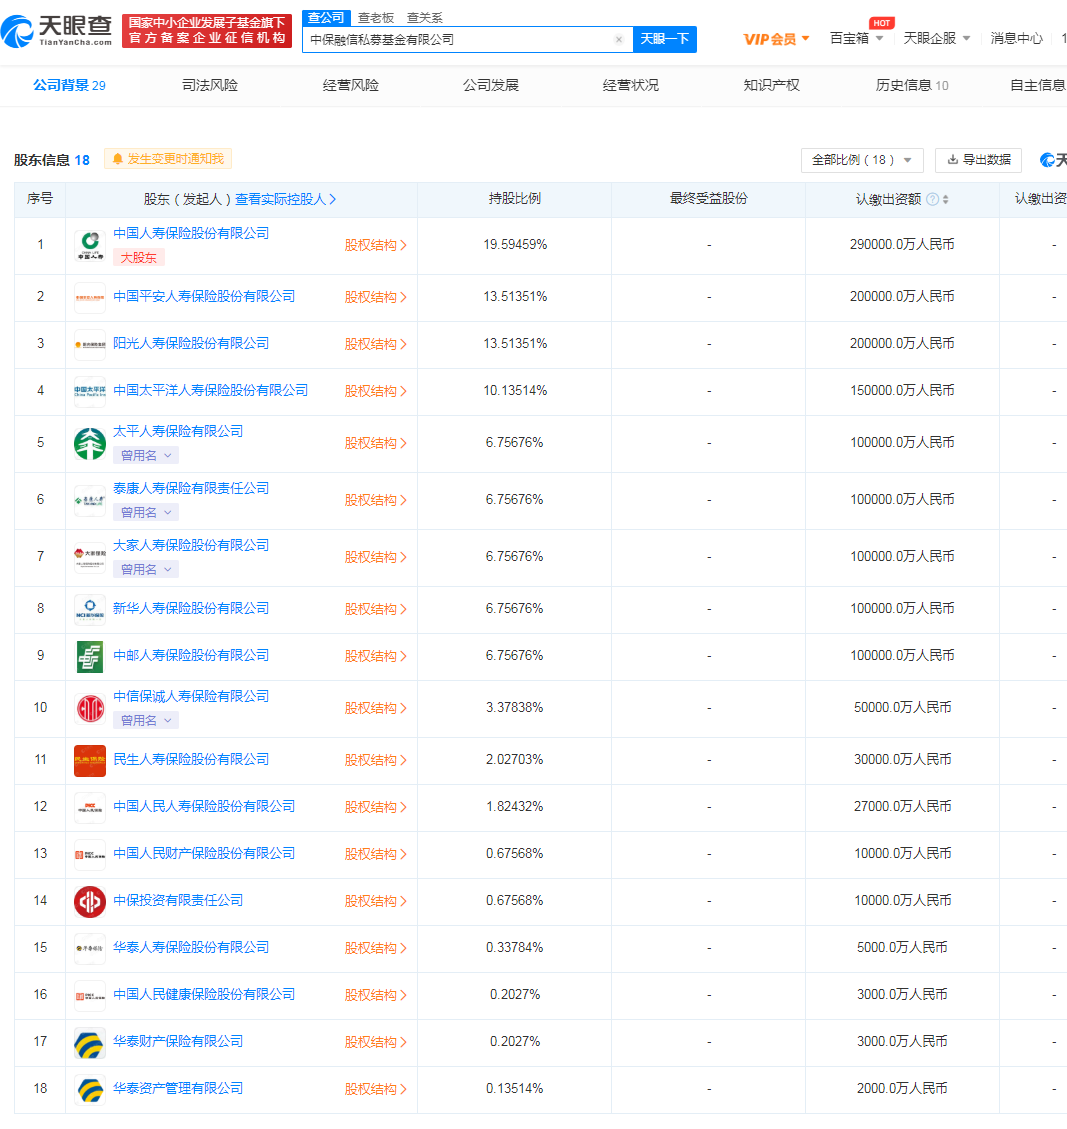This screenshot has height=1129, width=1067.
Task: Open the help question-mark icon beside 认缴出资额
Action: [932, 199]
